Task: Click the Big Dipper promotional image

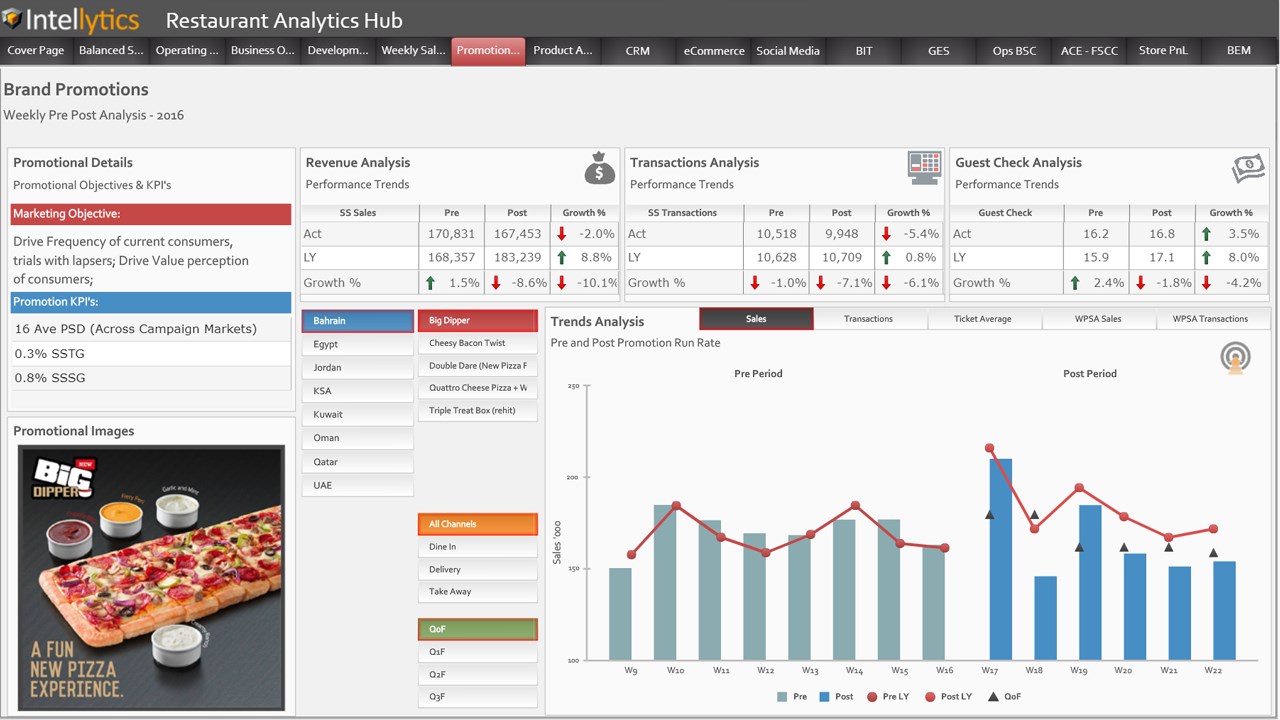Action: click(x=151, y=577)
